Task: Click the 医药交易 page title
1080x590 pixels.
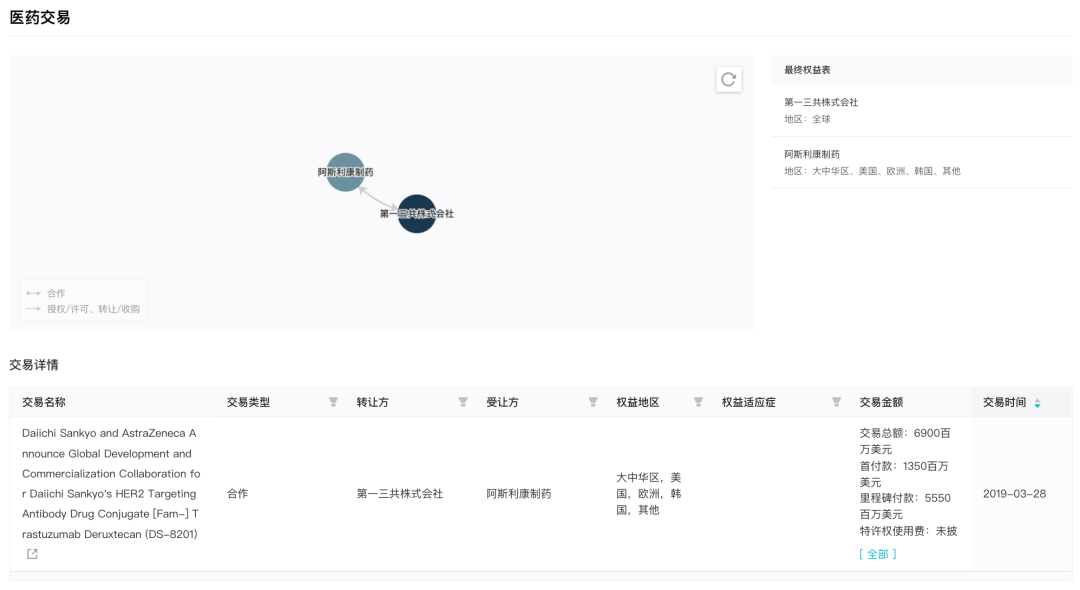Action: click(x=39, y=17)
